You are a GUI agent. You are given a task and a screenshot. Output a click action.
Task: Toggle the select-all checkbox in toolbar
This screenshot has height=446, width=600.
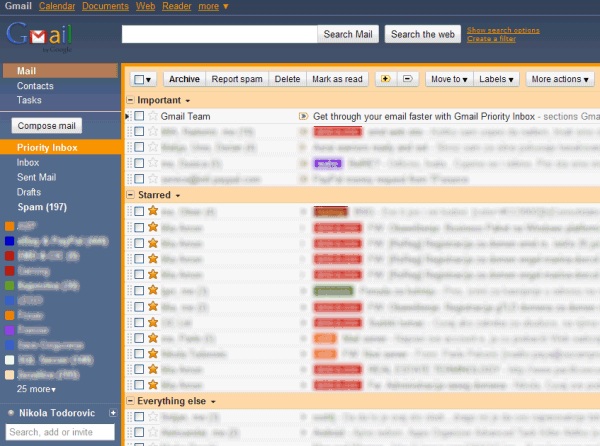139,78
